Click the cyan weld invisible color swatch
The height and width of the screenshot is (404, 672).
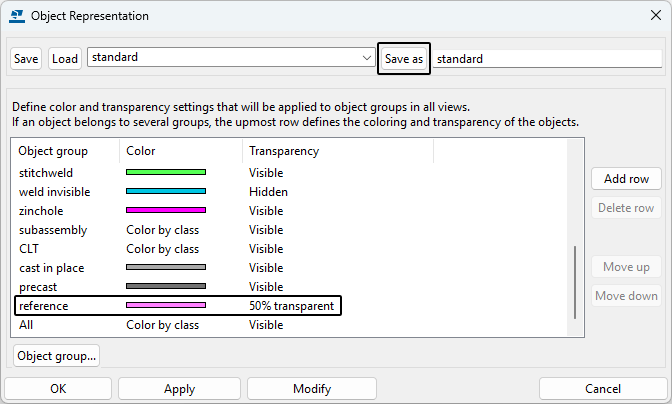click(165, 192)
